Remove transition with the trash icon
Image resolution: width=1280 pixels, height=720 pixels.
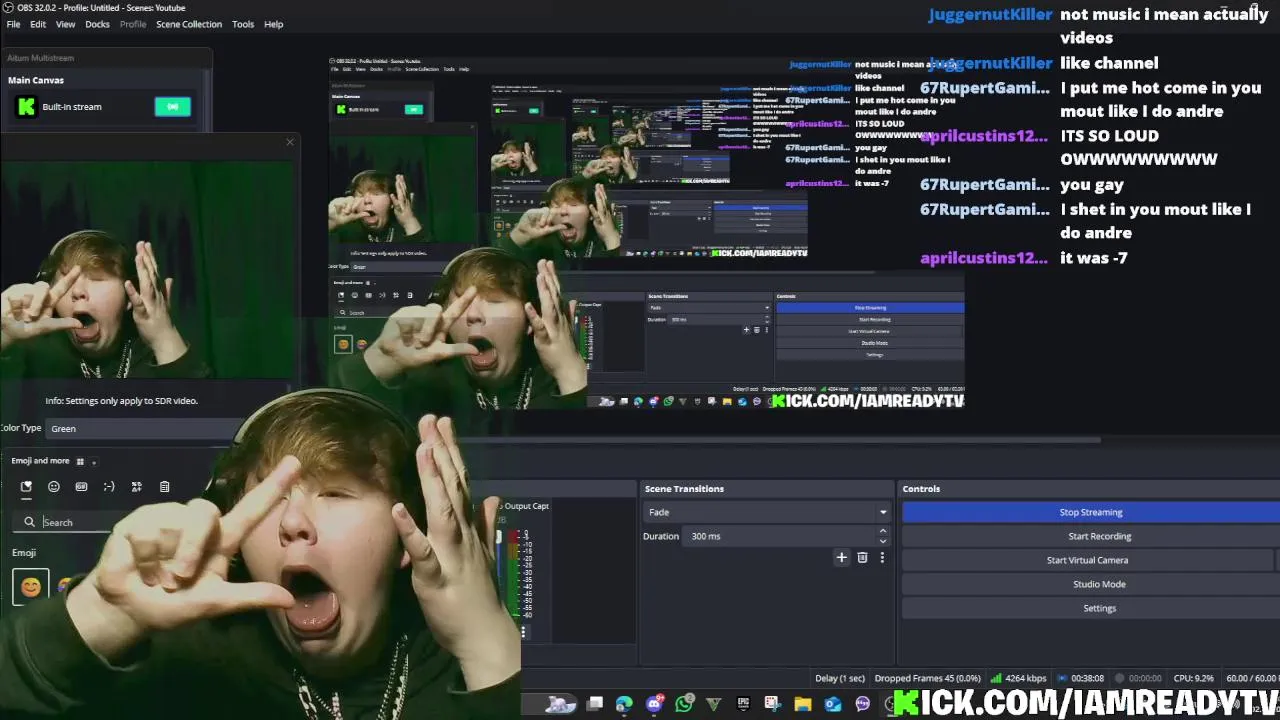coord(862,558)
